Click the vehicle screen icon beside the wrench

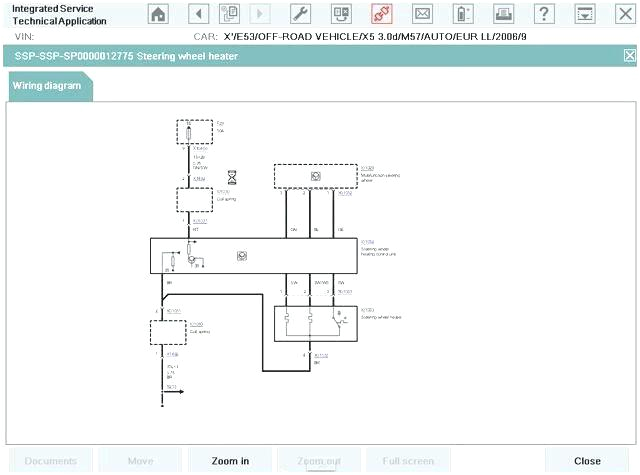[341, 14]
